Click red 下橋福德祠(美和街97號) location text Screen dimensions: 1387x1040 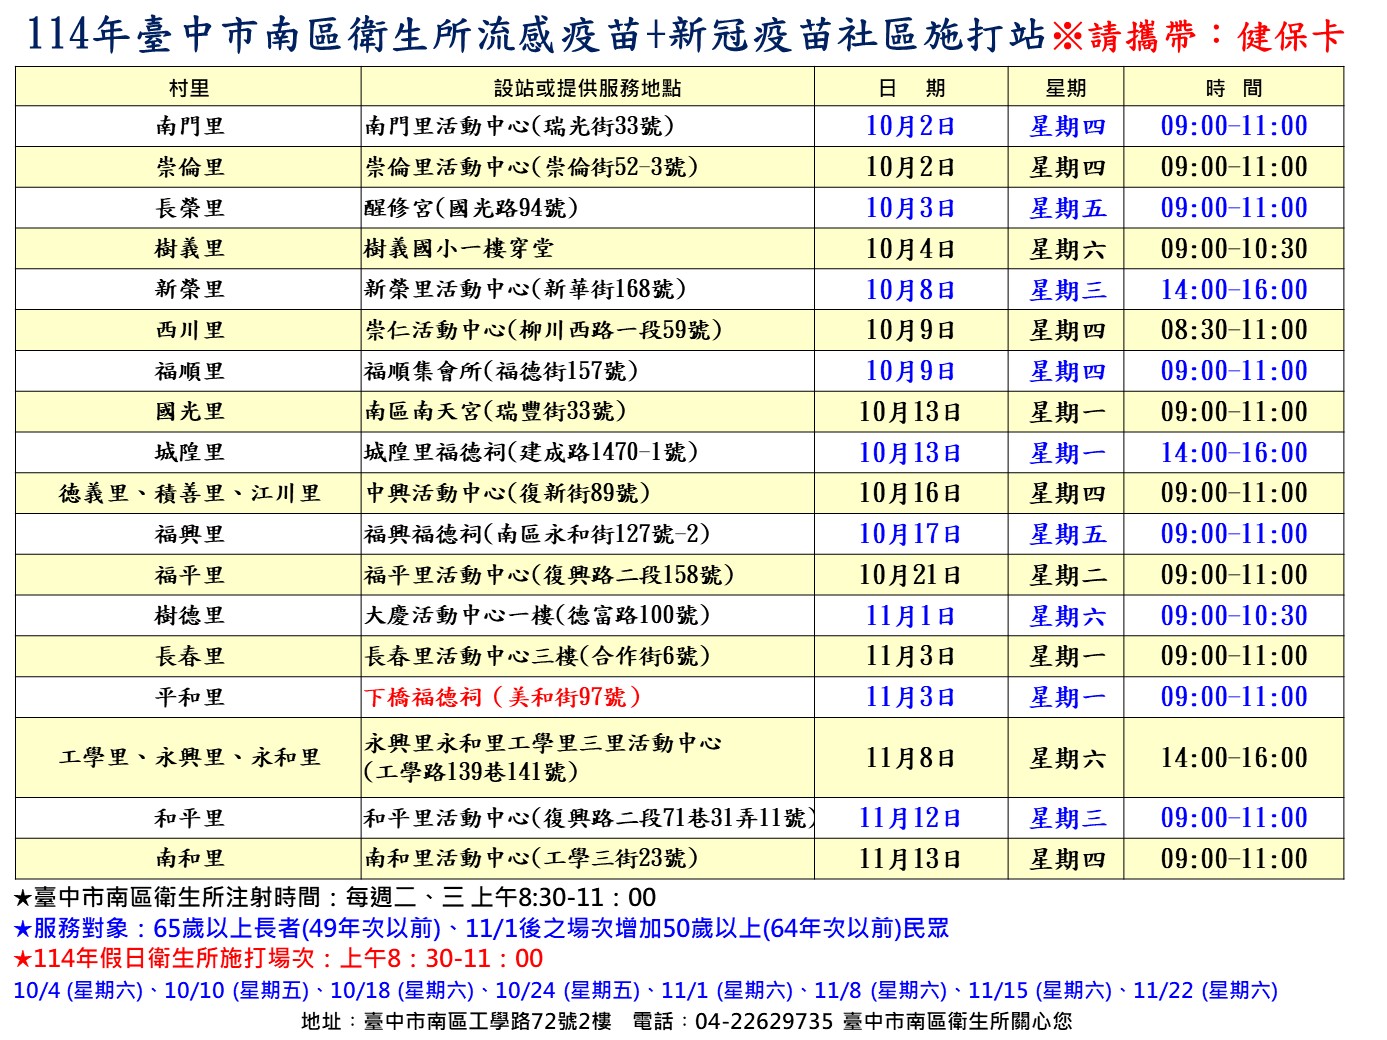click(502, 697)
